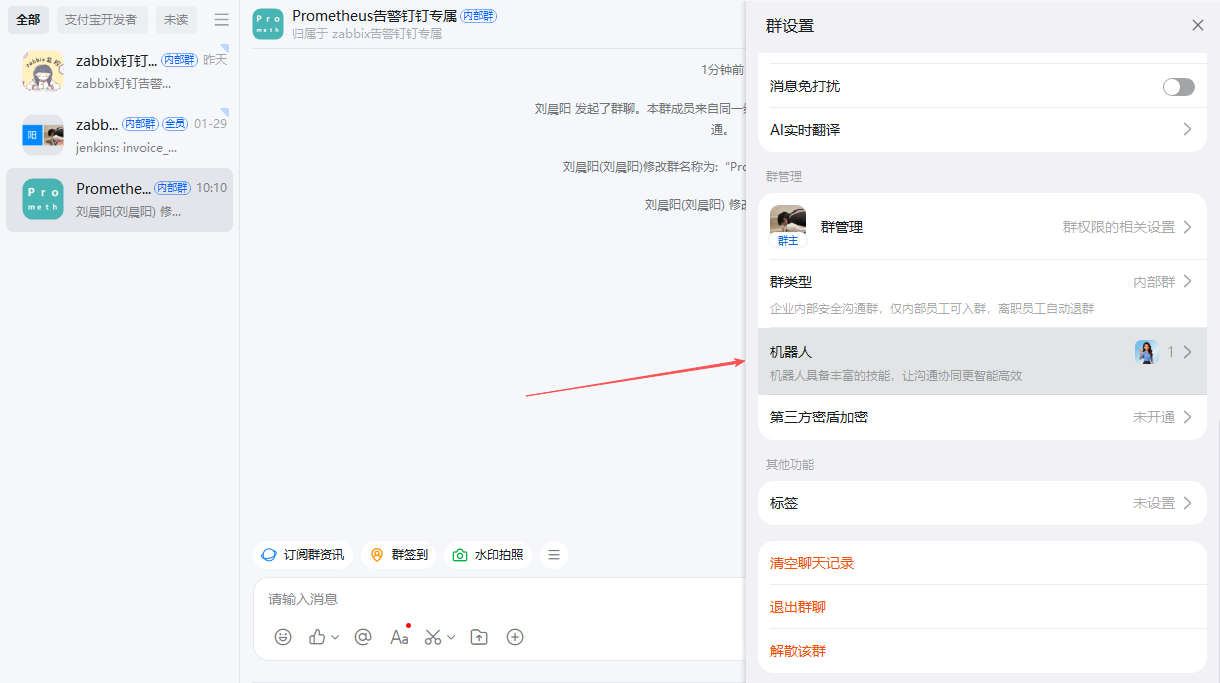The height and width of the screenshot is (683, 1220).
Task: Open the 群管理 permissions row
Action: [982, 227]
